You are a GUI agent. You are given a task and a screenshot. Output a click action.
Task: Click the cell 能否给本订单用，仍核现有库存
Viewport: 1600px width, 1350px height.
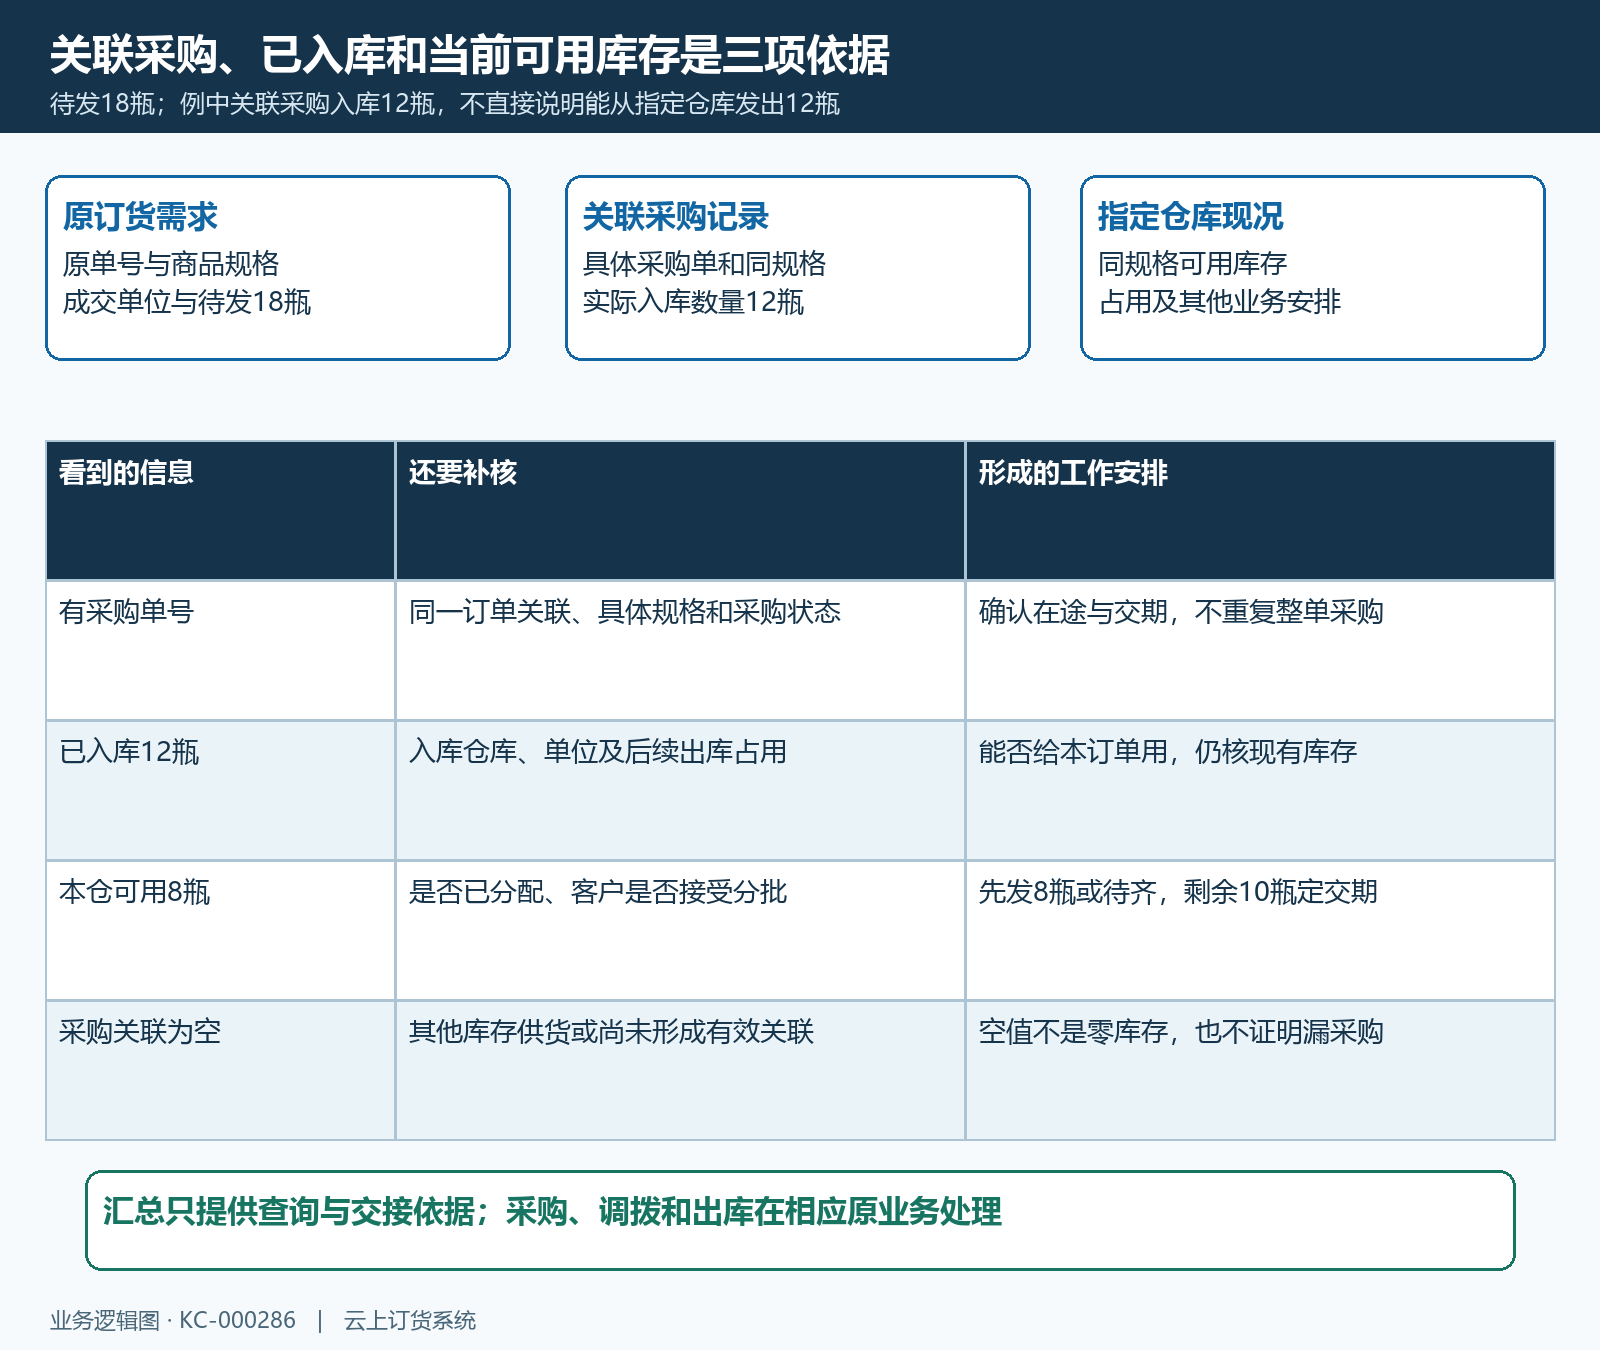tap(1260, 790)
